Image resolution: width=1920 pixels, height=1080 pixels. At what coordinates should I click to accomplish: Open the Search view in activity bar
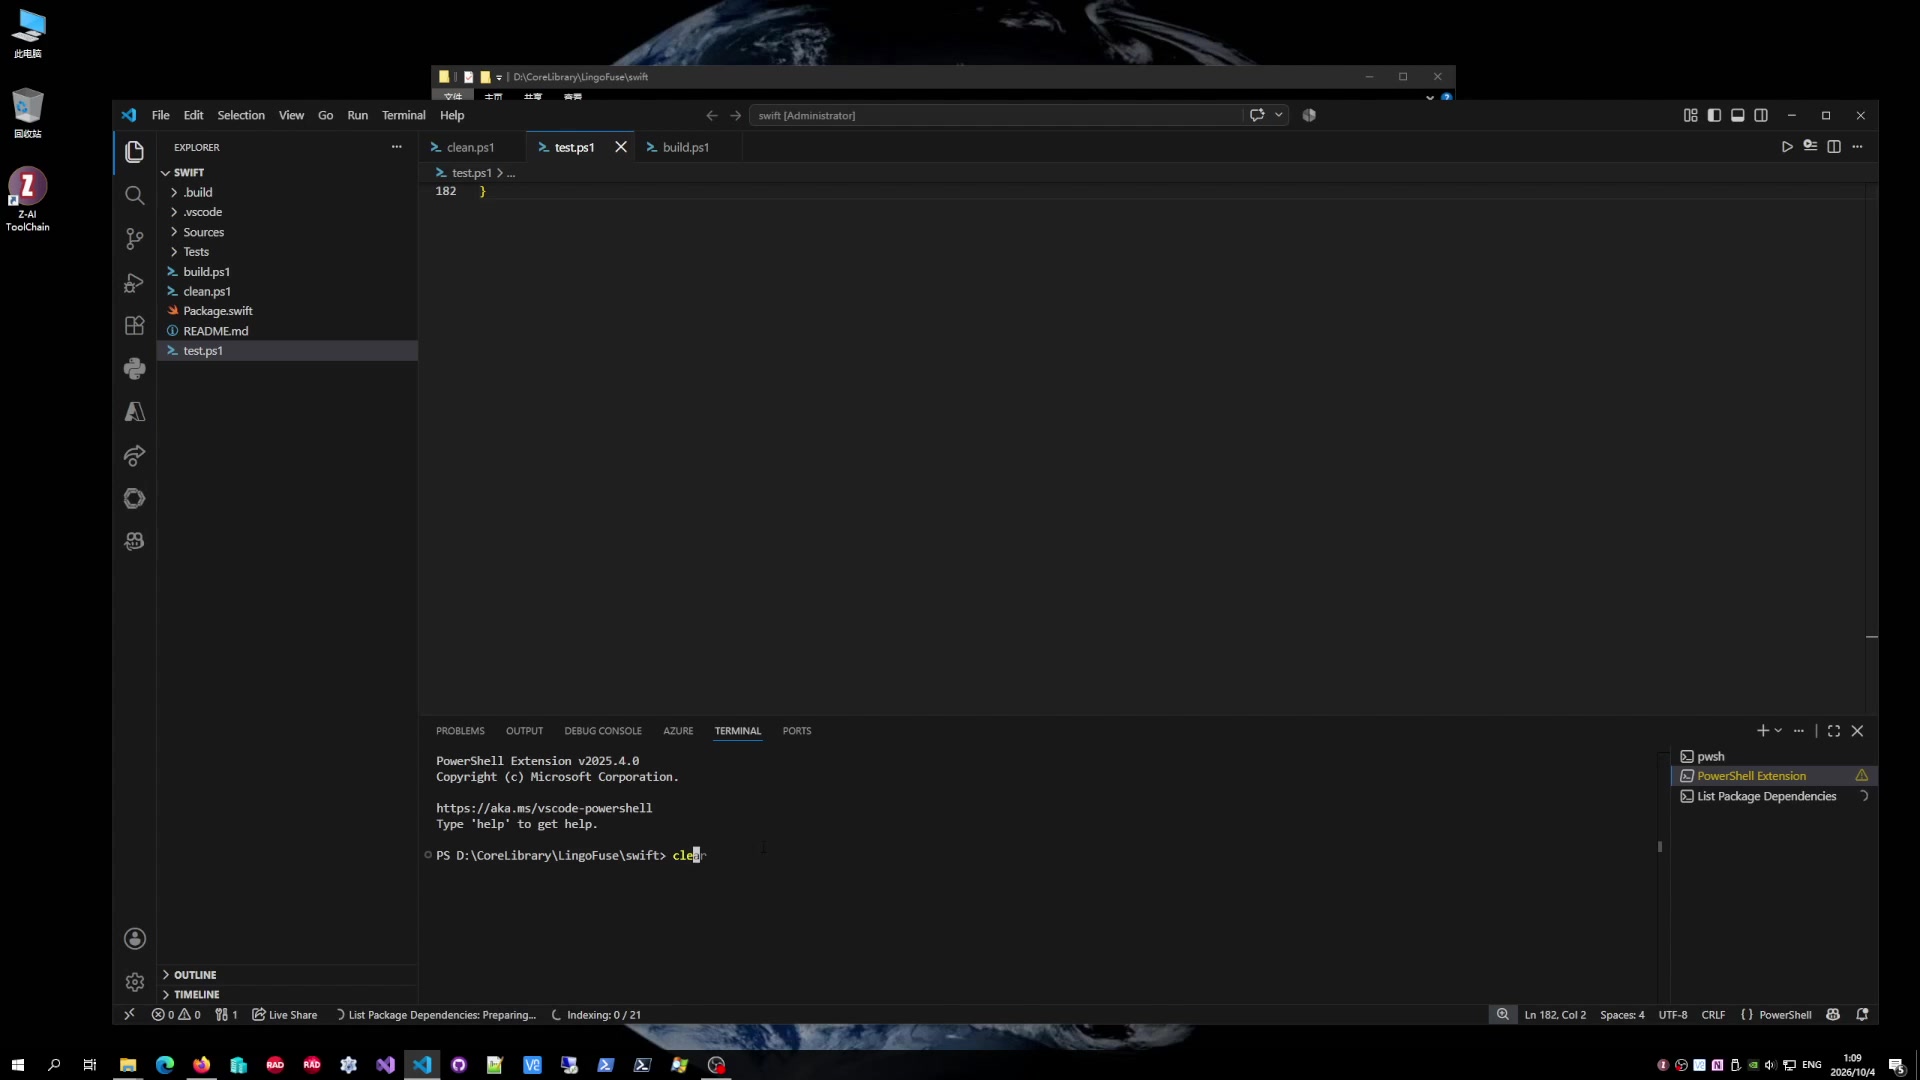[x=134, y=195]
